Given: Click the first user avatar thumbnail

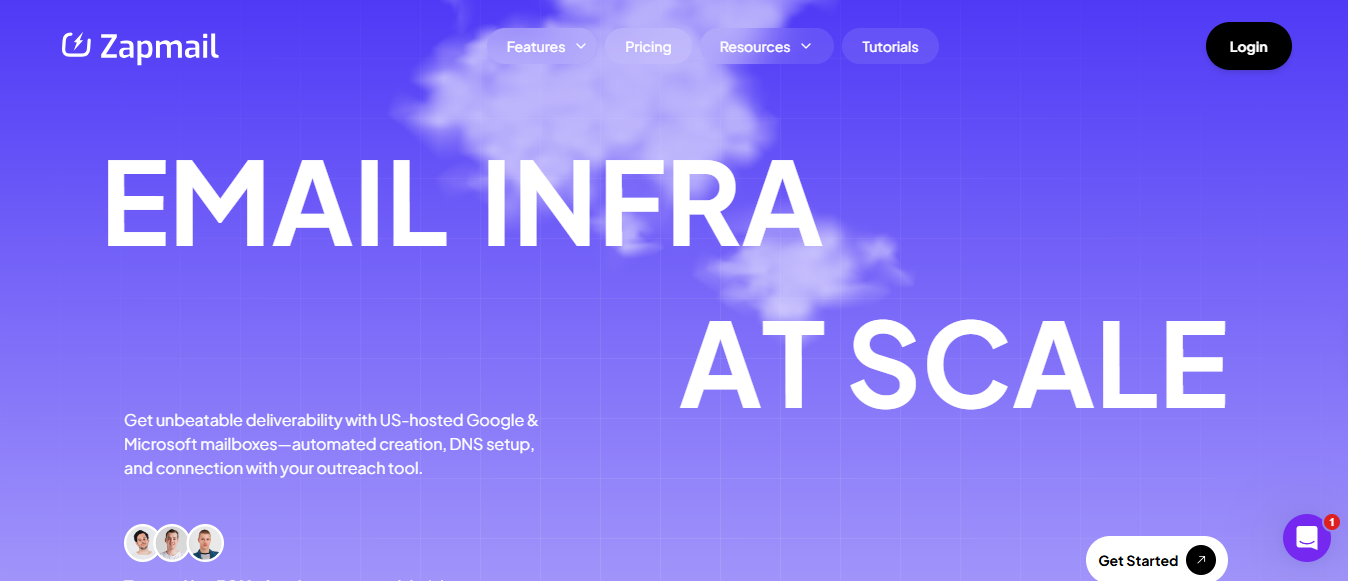Looking at the screenshot, I should click(142, 543).
